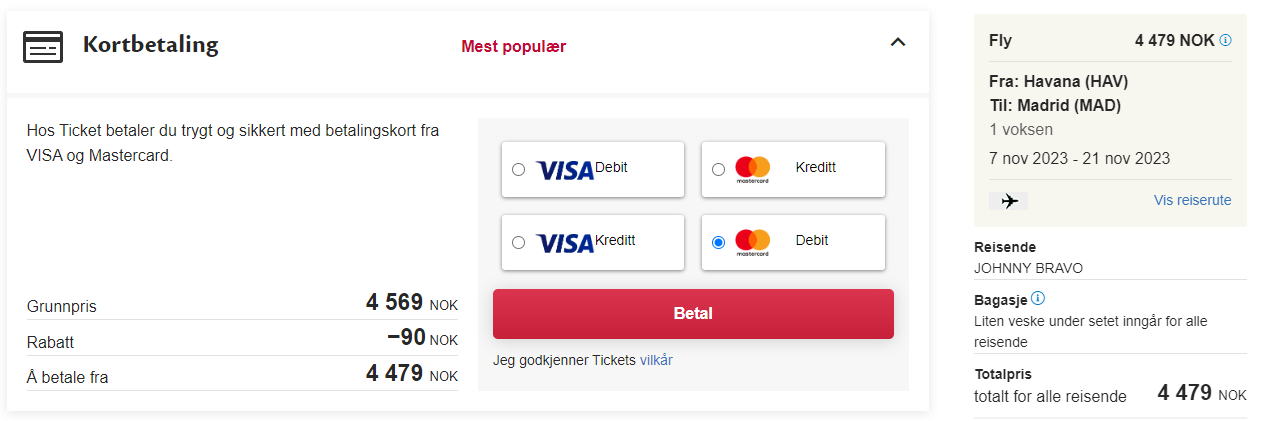Click the red Betal button
The image size is (1272, 421).
pyautogui.click(x=693, y=314)
